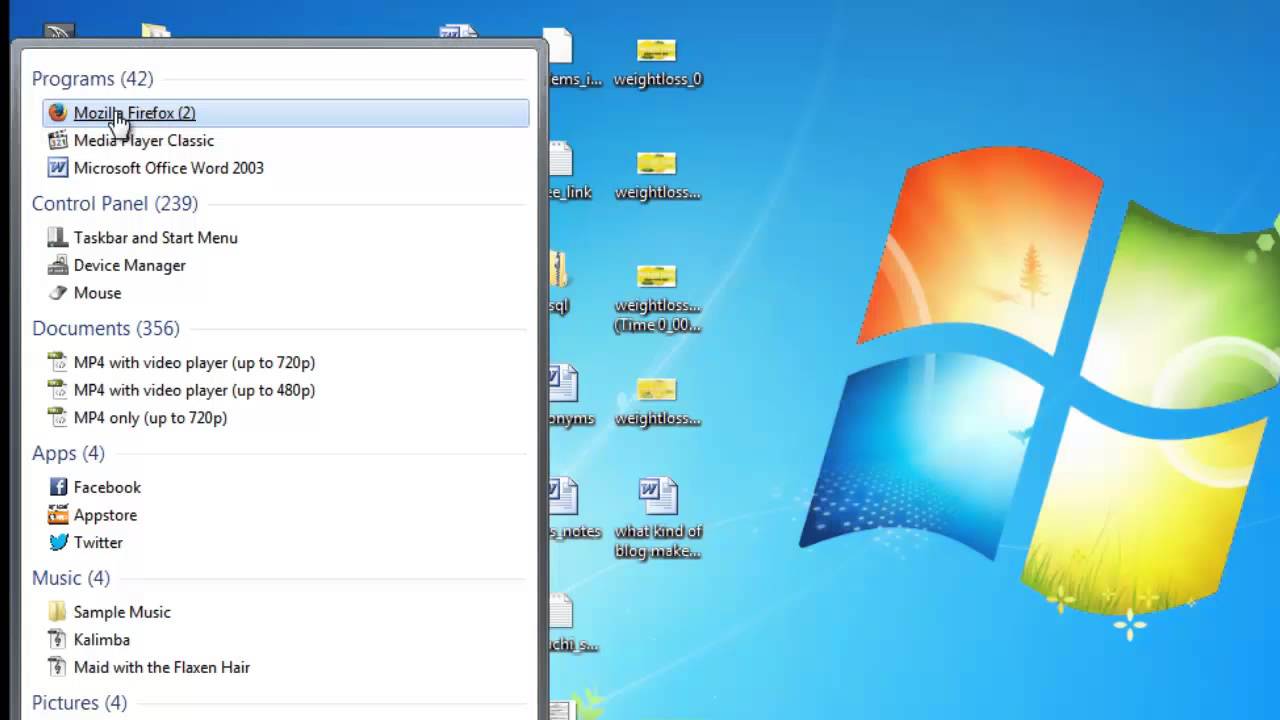Open the Appstore app
This screenshot has height=720, width=1280.
click(105, 514)
